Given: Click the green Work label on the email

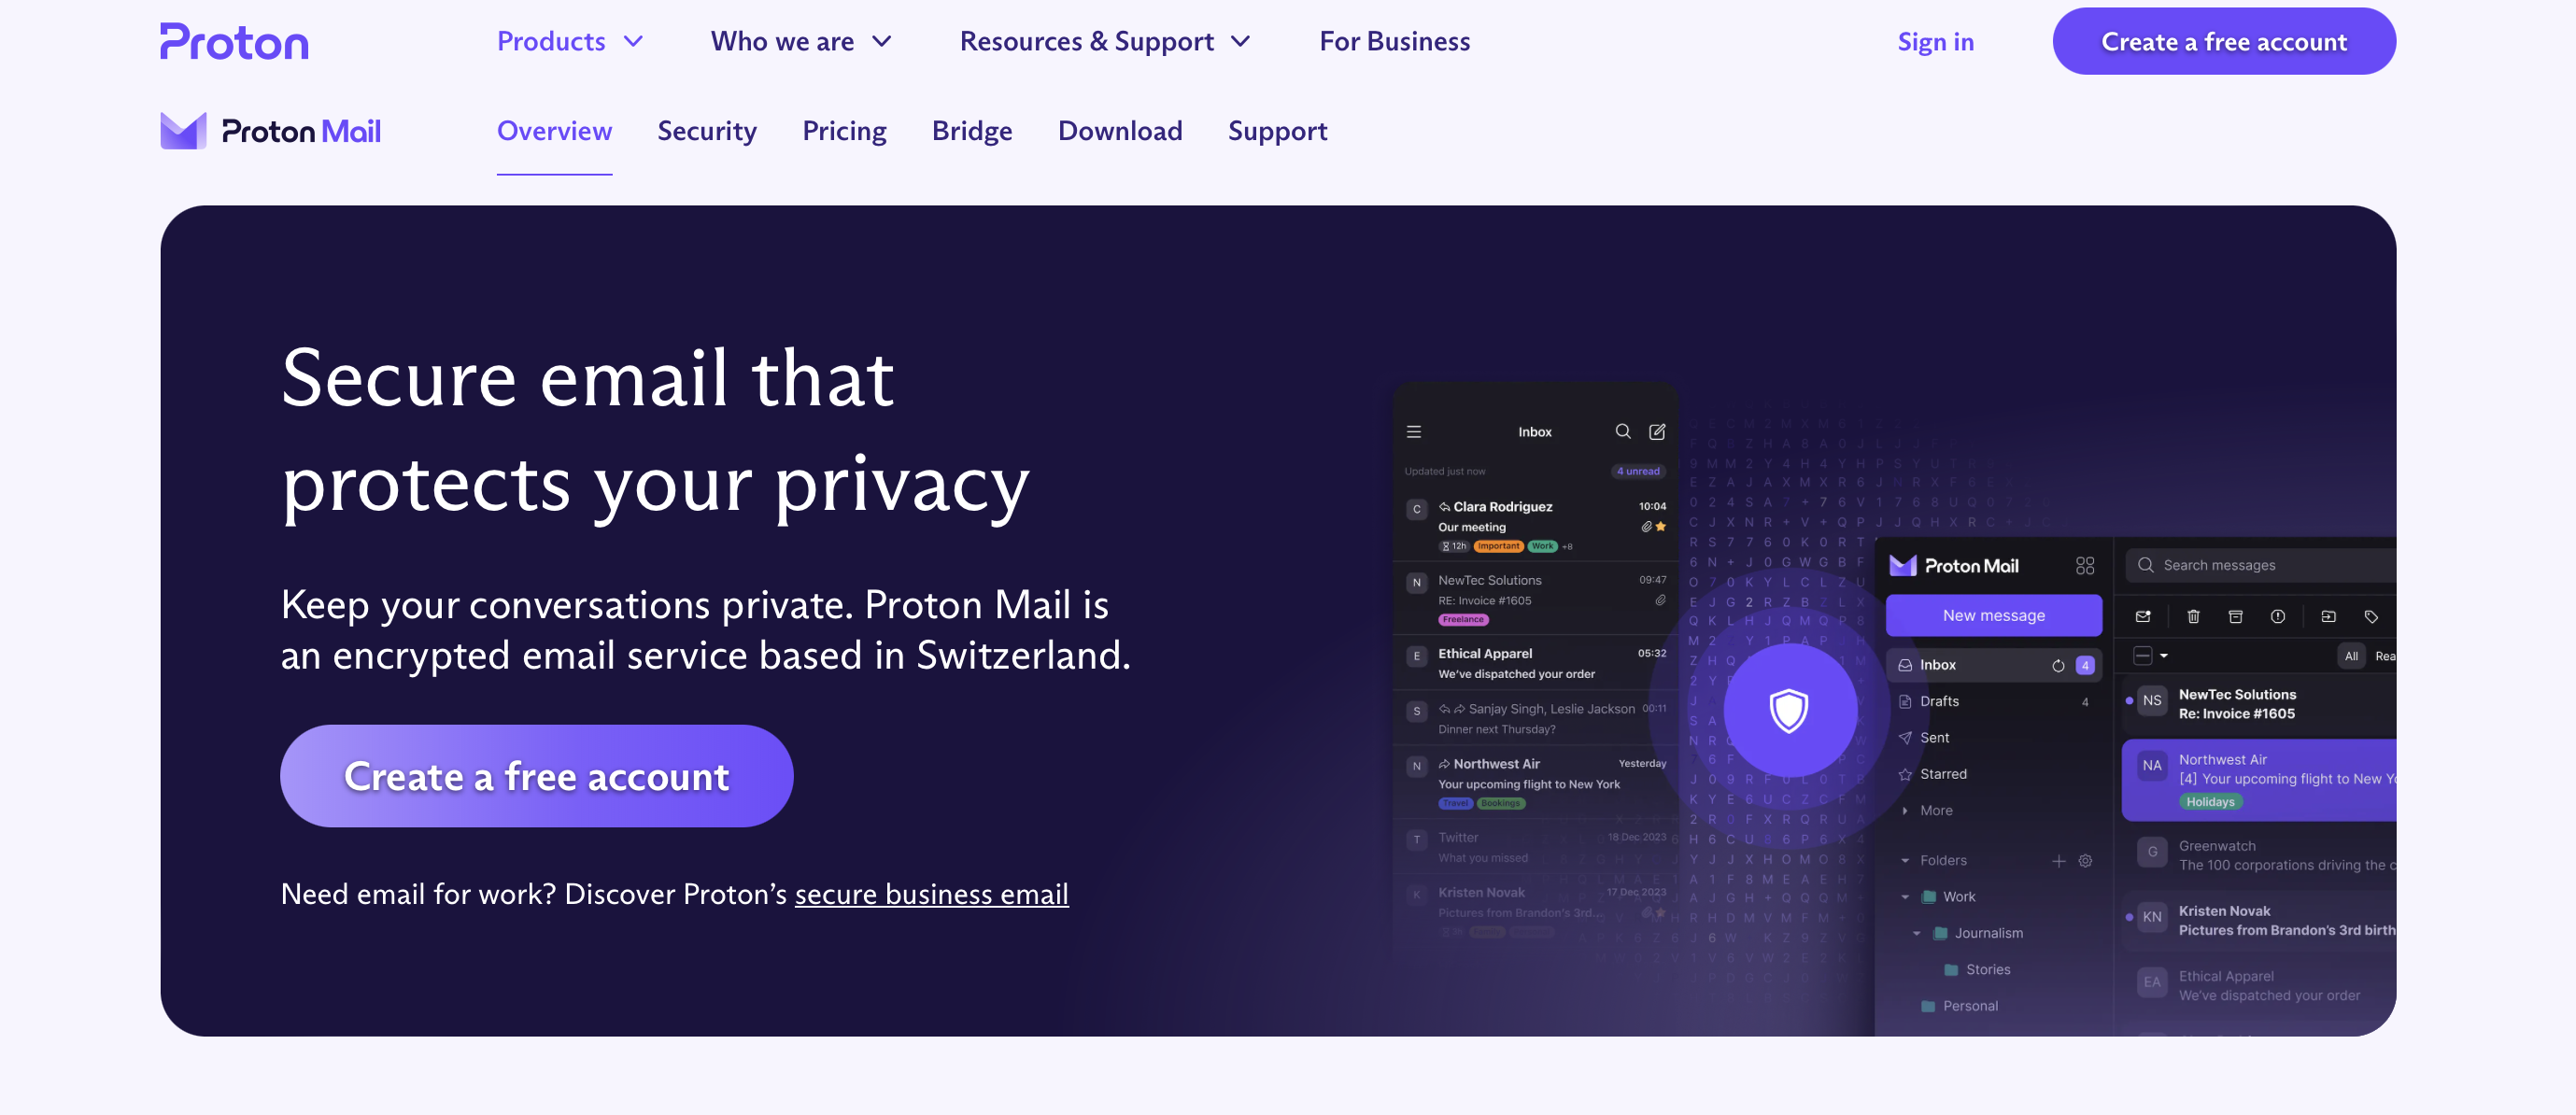Looking at the screenshot, I should [1543, 546].
